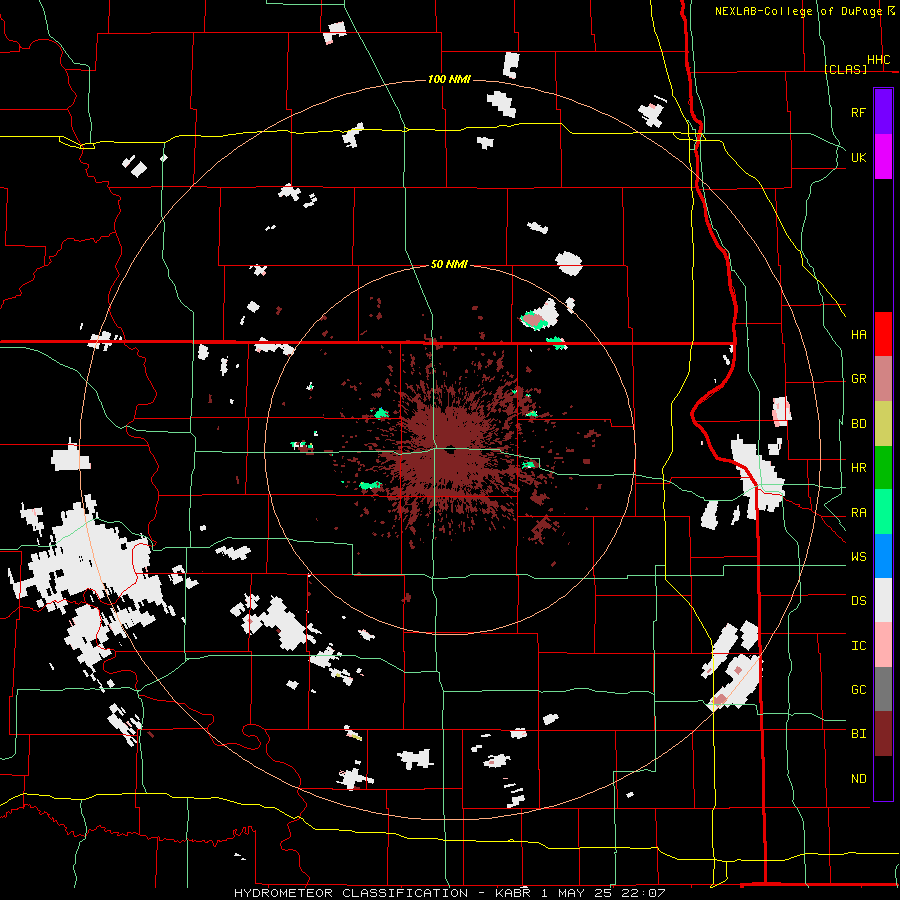Click the BI dark red legend swatch
Image resolution: width=900 pixels, height=900 pixels.
[883, 734]
